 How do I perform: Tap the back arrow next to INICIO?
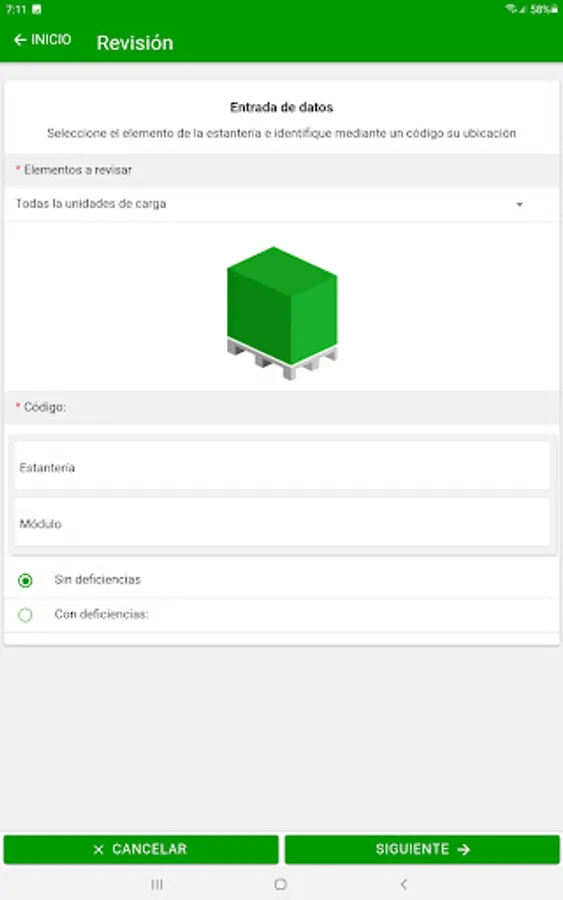click(20, 40)
